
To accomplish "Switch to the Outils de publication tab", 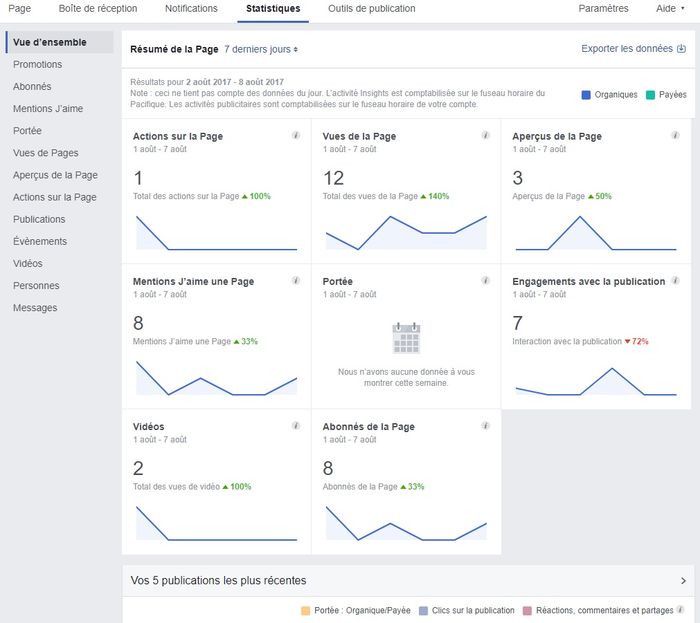I will [371, 9].
